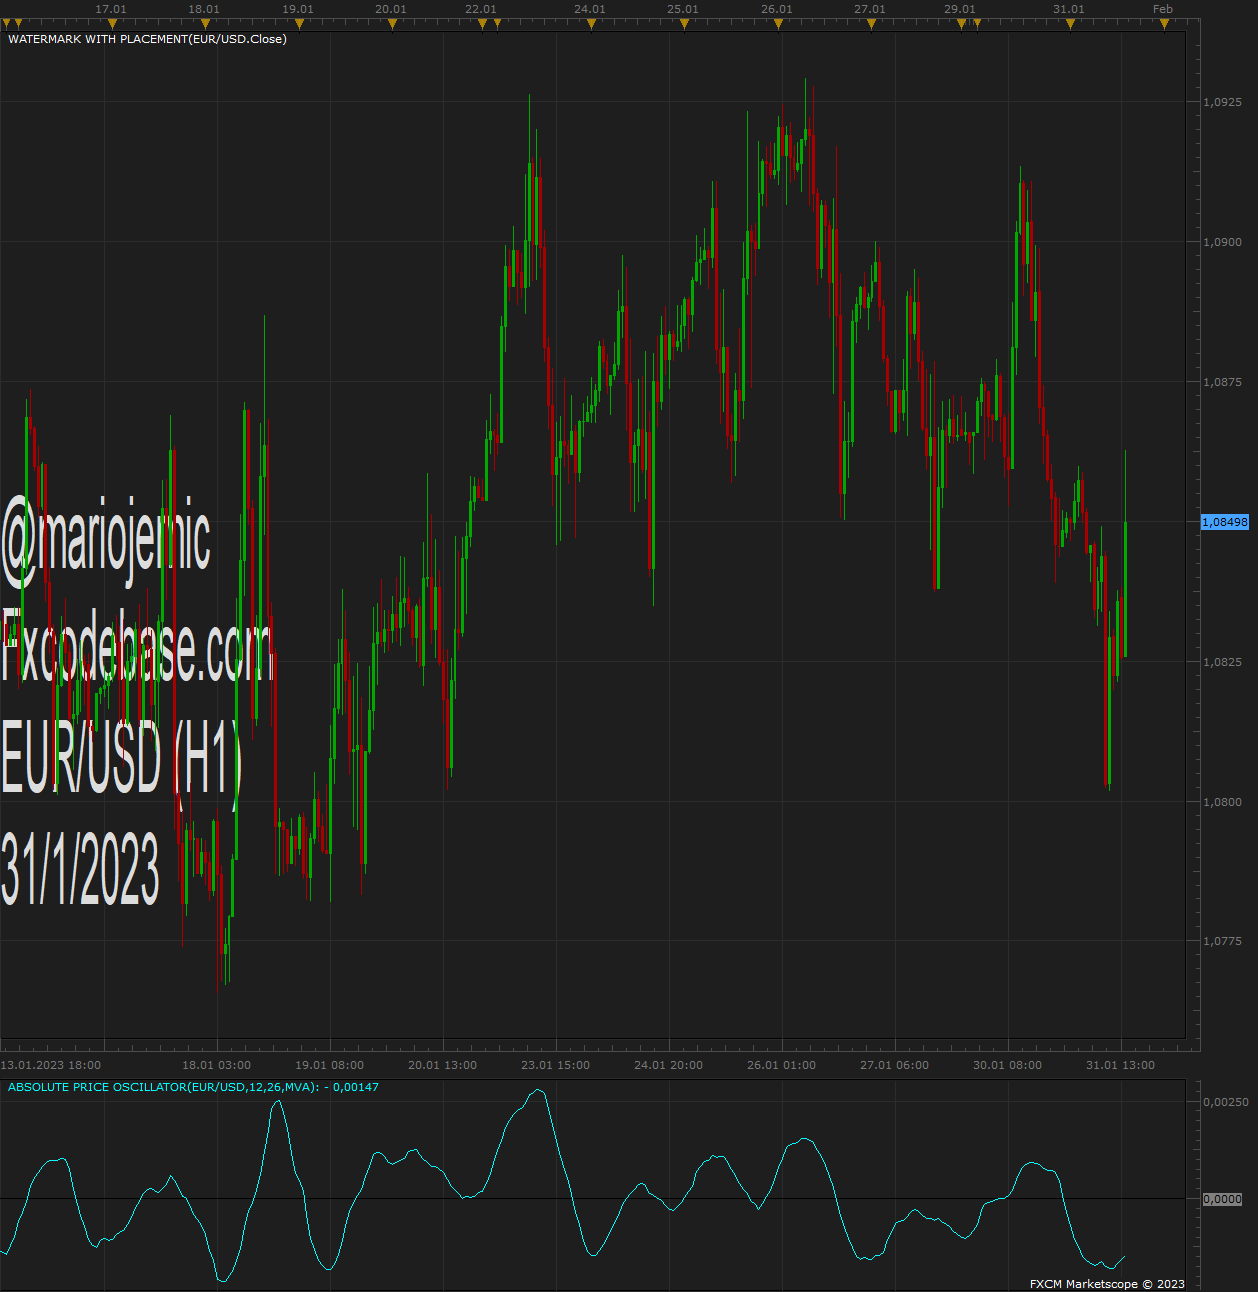Click the orange marker under 18.01
The width and height of the screenshot is (1258, 1292).
(x=204, y=24)
